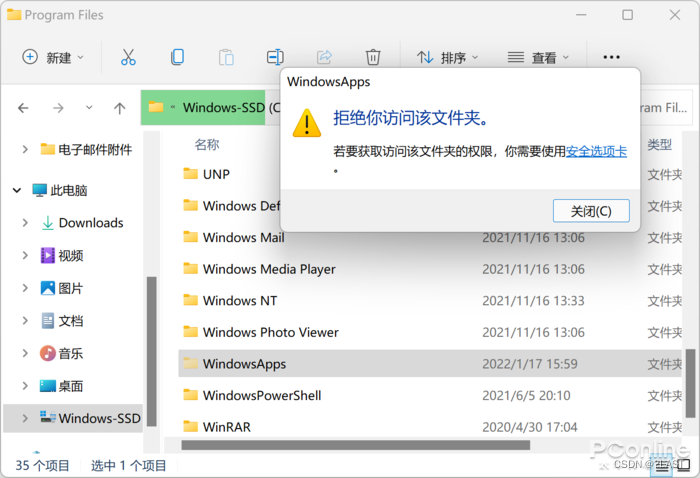Expand the 桌面 tree node

(25, 386)
